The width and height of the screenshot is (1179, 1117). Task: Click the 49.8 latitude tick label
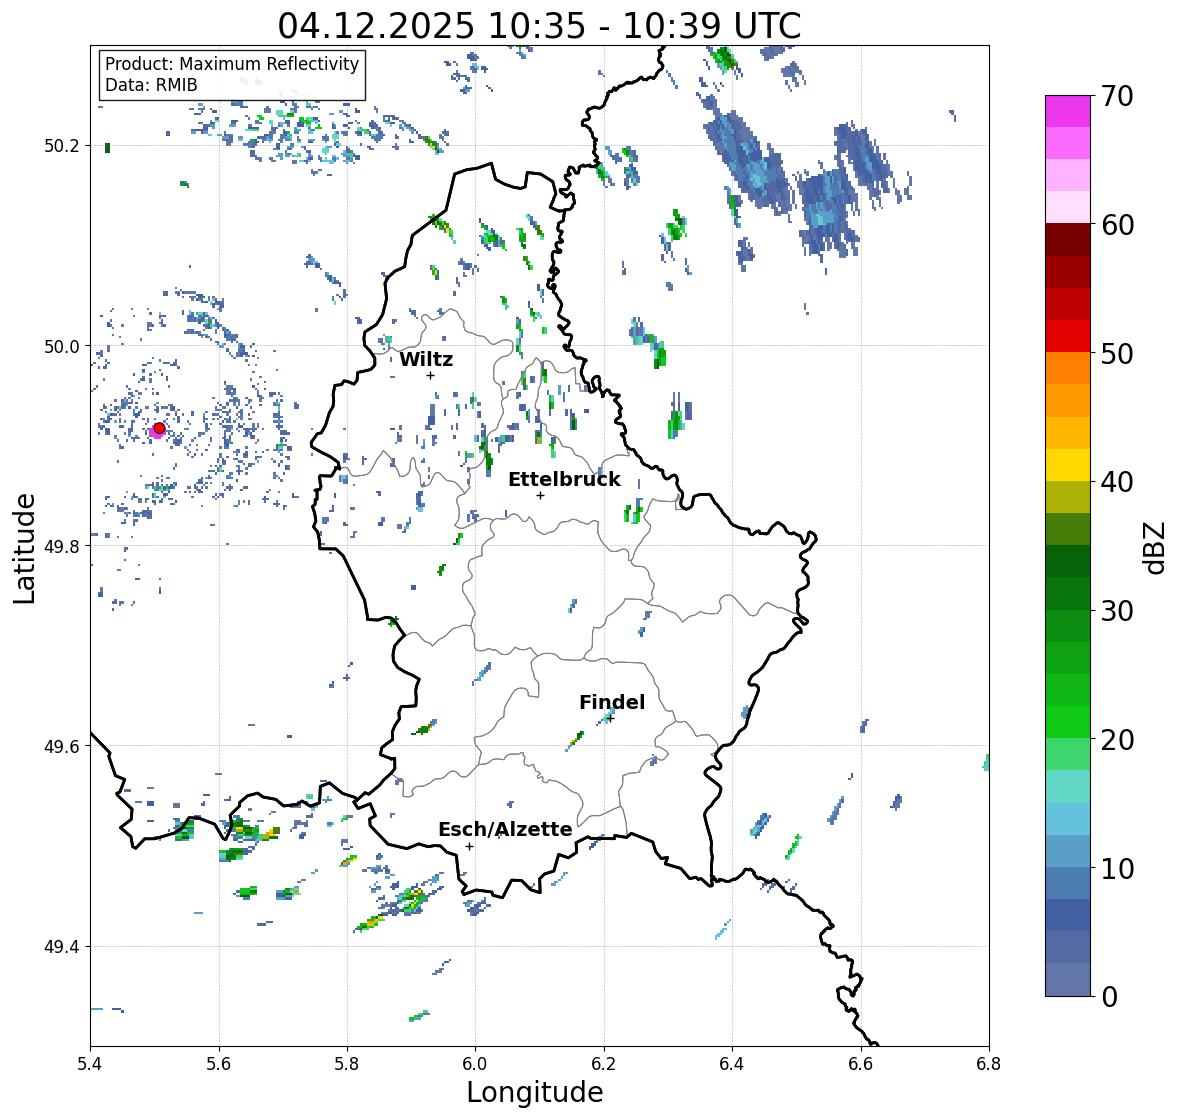point(62,546)
